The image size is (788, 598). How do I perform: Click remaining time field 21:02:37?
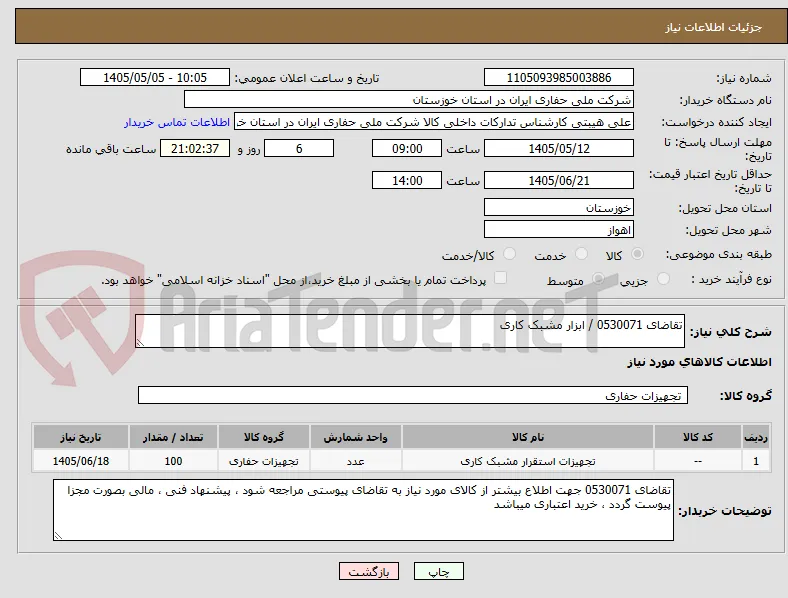click(x=195, y=148)
